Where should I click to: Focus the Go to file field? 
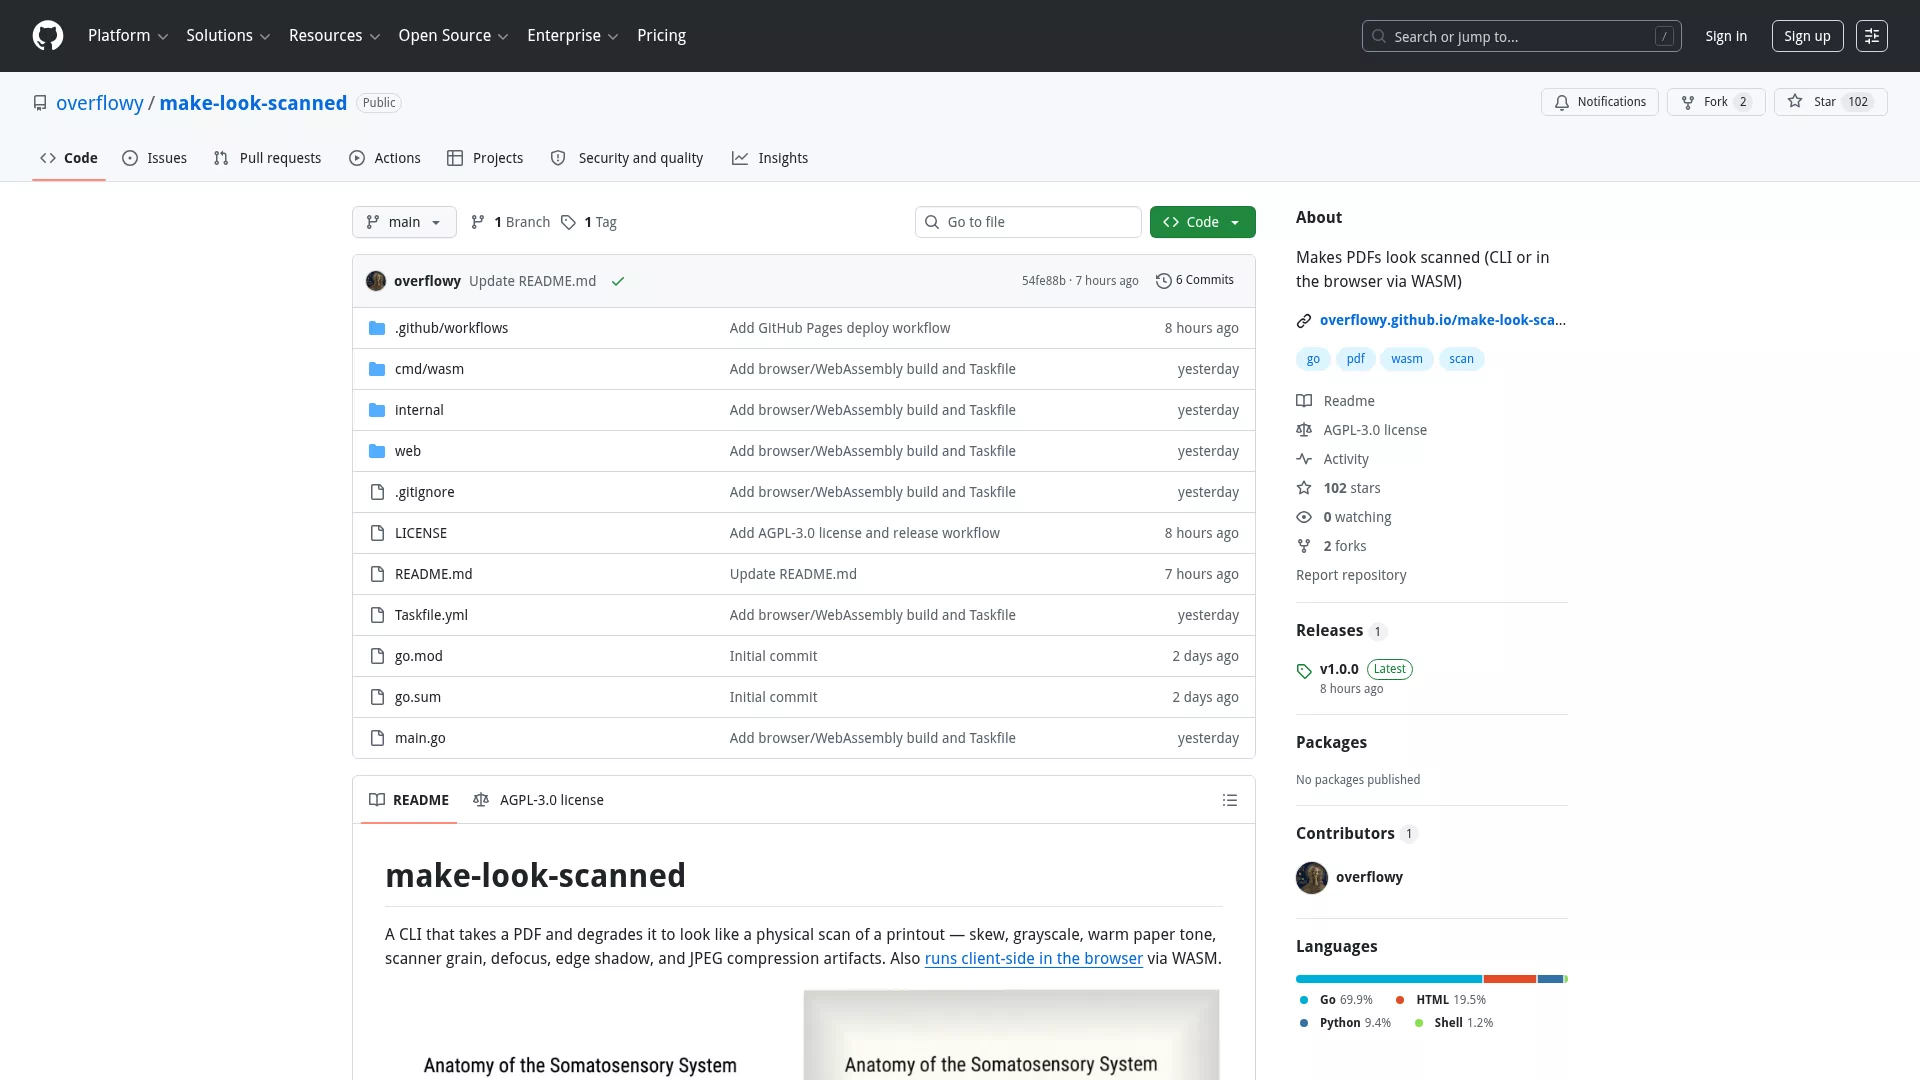(x=1028, y=222)
